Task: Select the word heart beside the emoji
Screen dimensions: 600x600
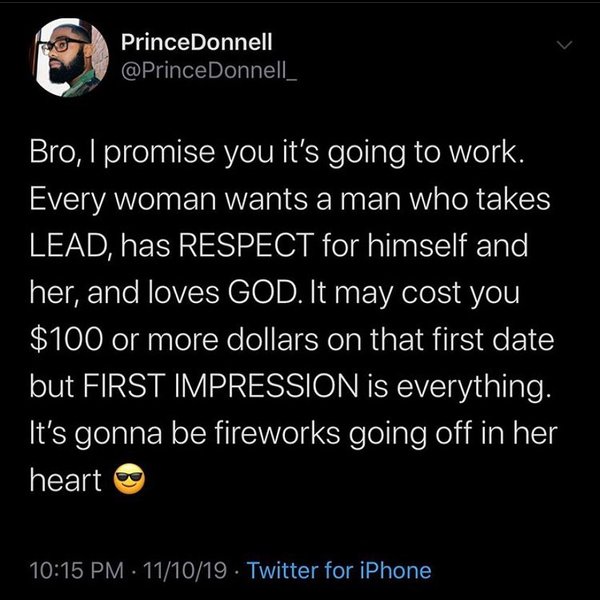Action: click(66, 480)
